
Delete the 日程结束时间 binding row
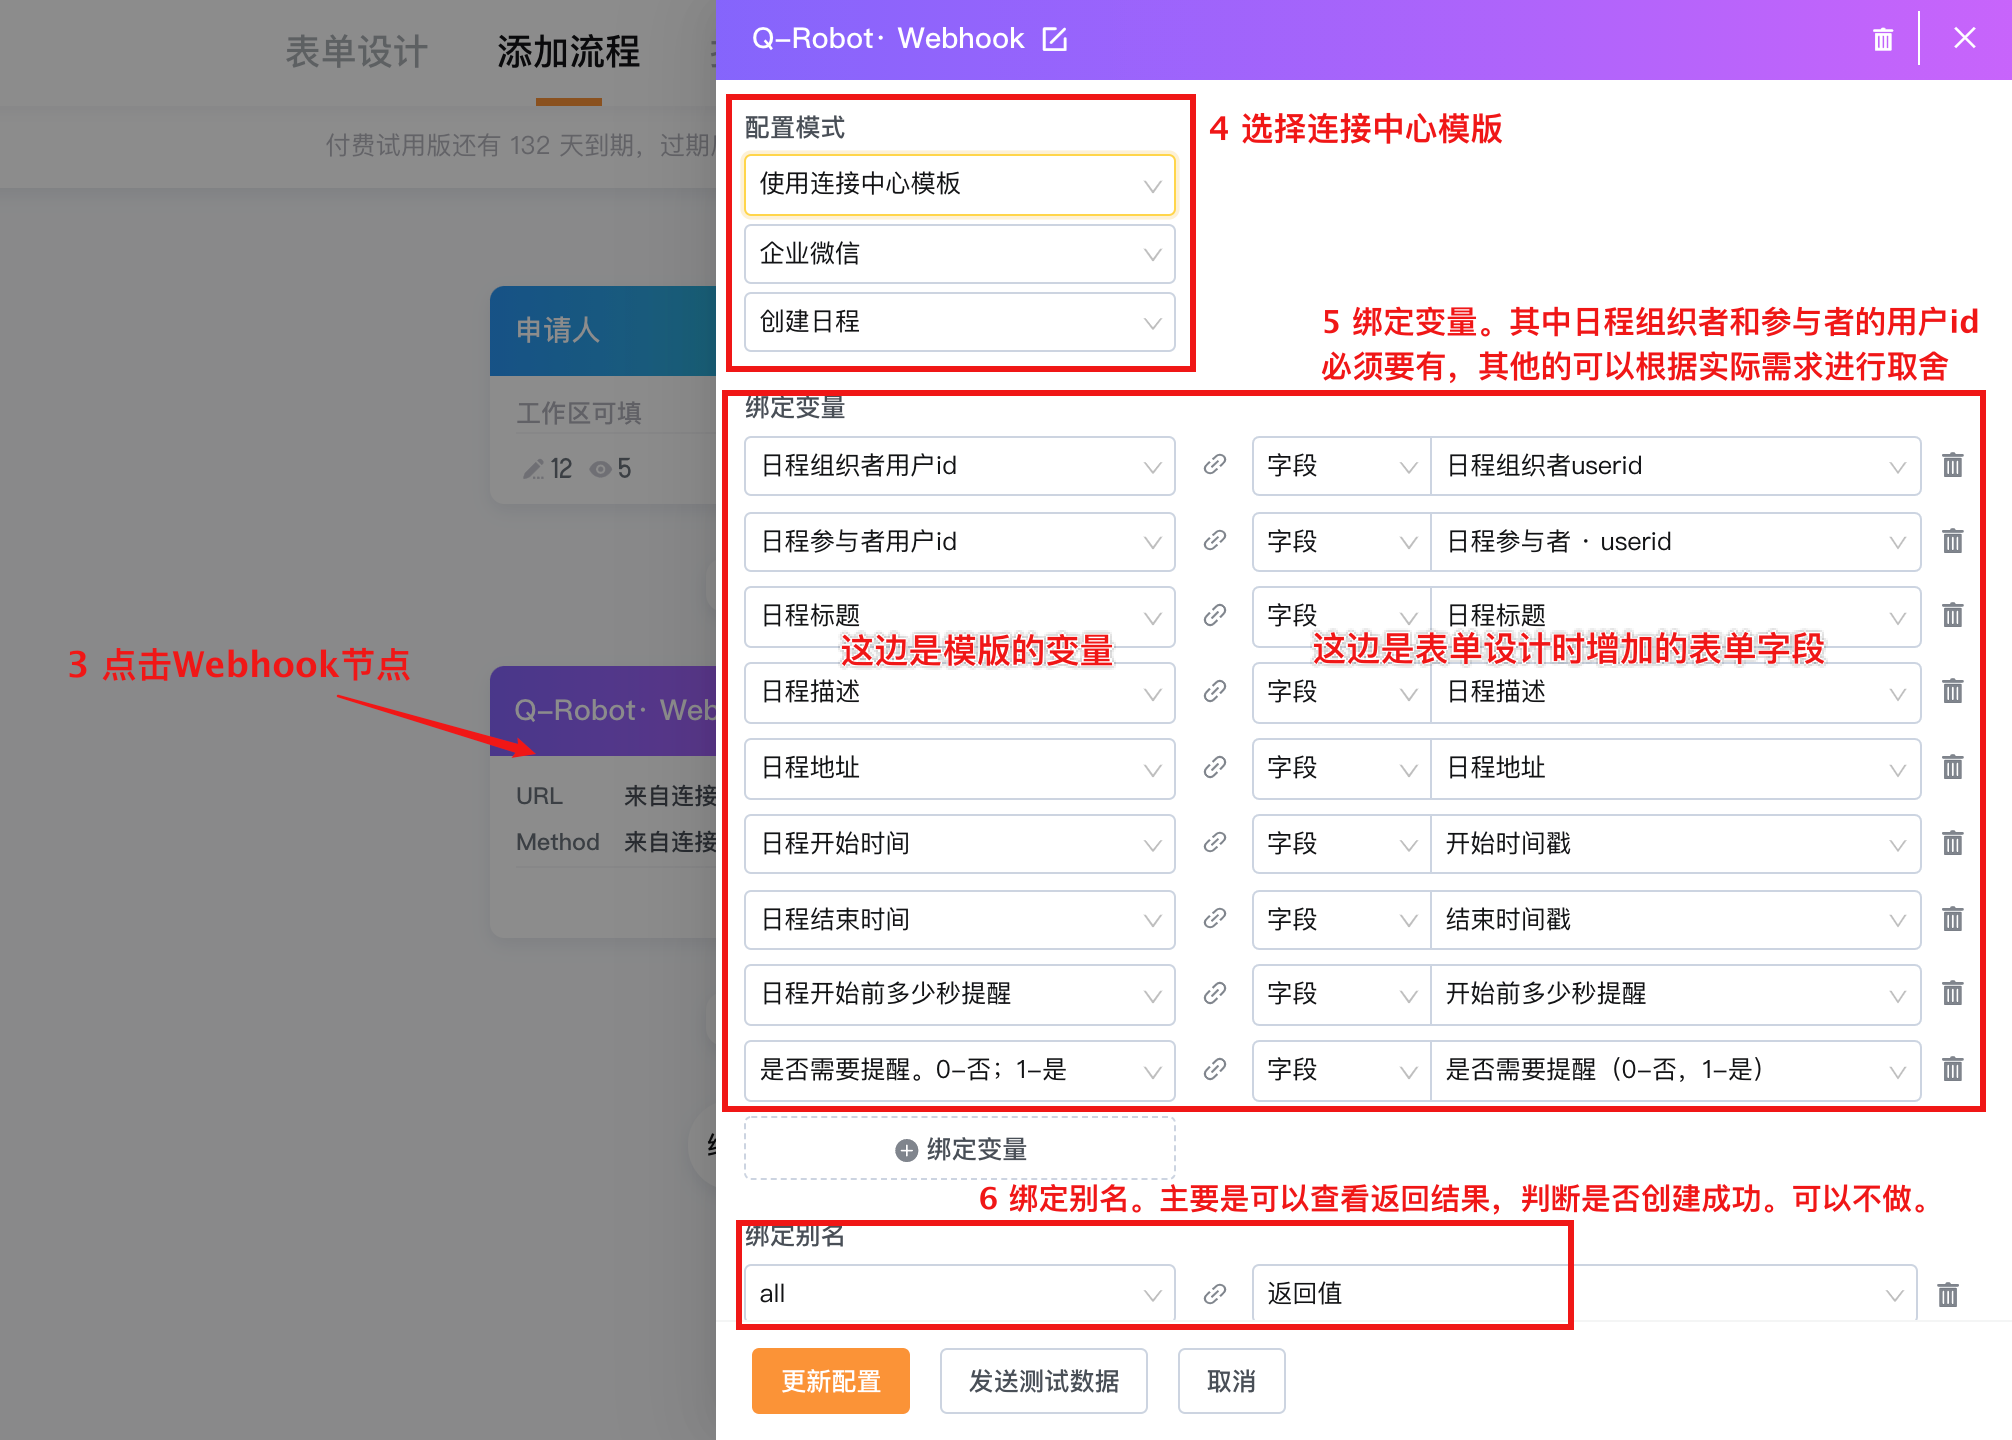pyautogui.click(x=1952, y=919)
